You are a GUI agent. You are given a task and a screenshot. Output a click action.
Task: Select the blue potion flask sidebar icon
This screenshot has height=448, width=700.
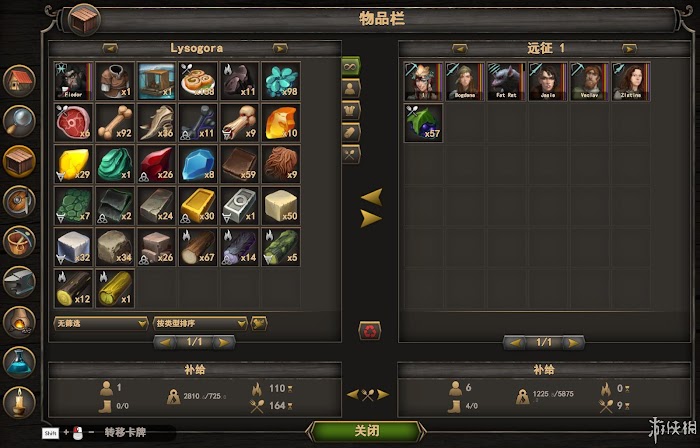point(19,362)
